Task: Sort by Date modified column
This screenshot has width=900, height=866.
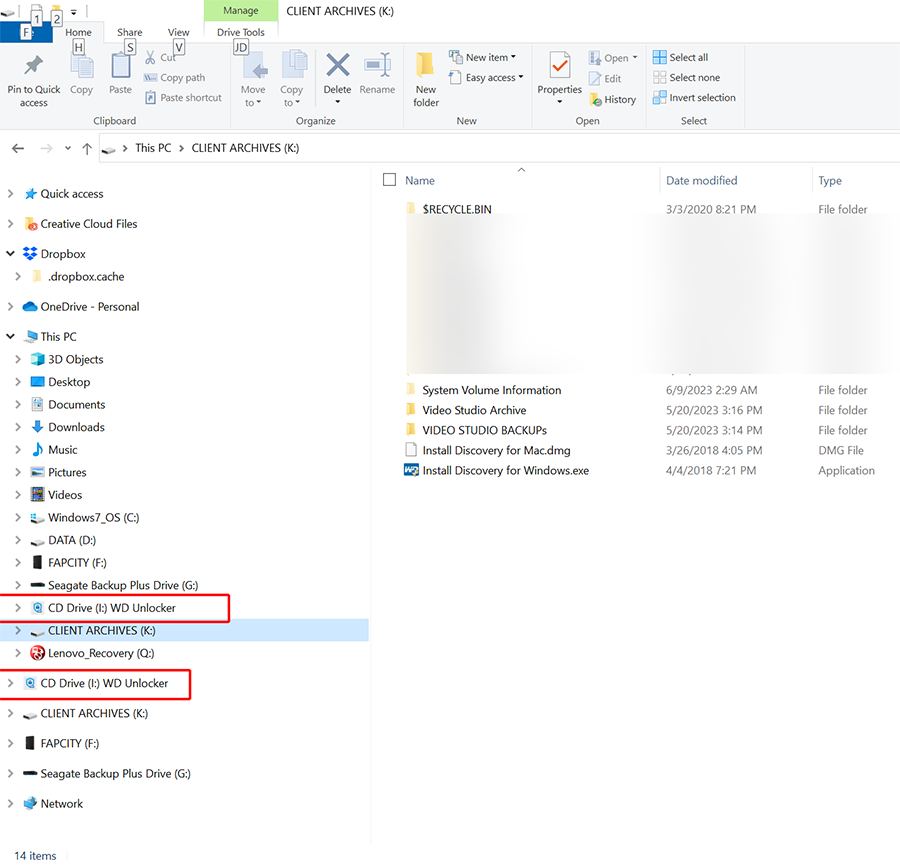Action: tap(701, 181)
